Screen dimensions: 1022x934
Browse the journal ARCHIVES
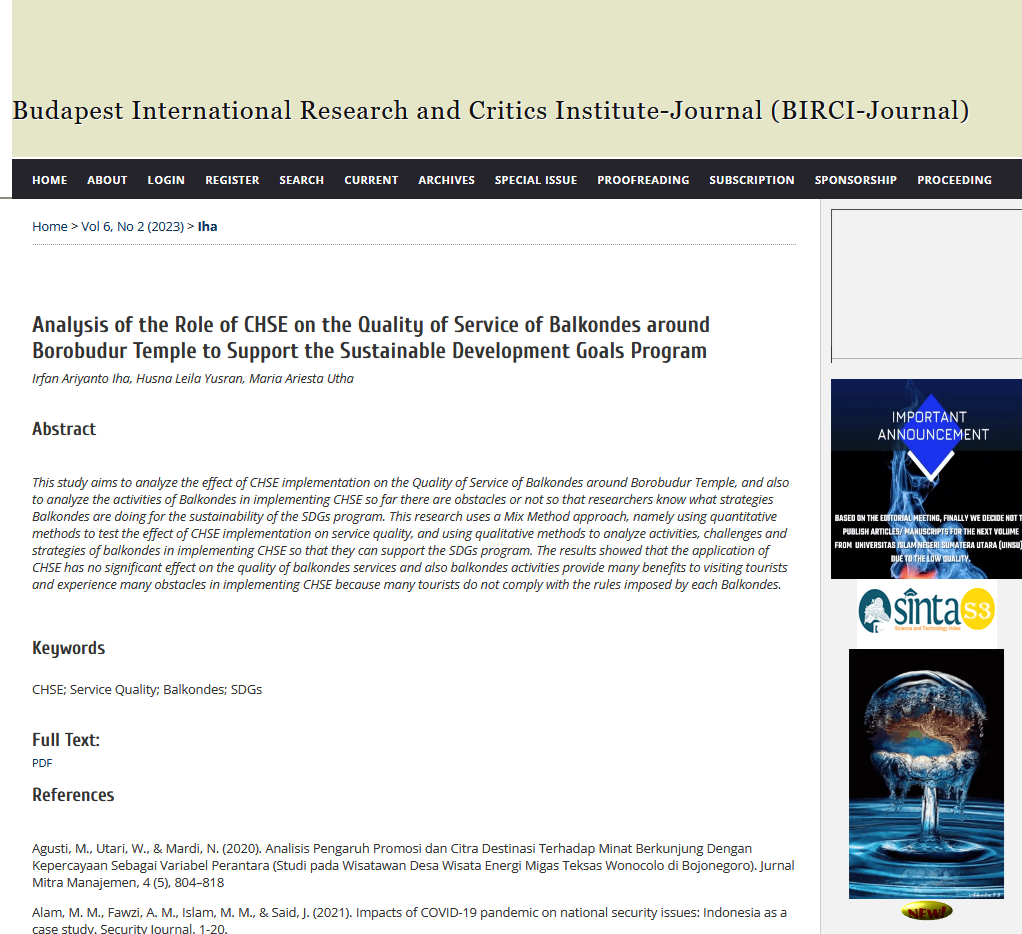coord(446,180)
